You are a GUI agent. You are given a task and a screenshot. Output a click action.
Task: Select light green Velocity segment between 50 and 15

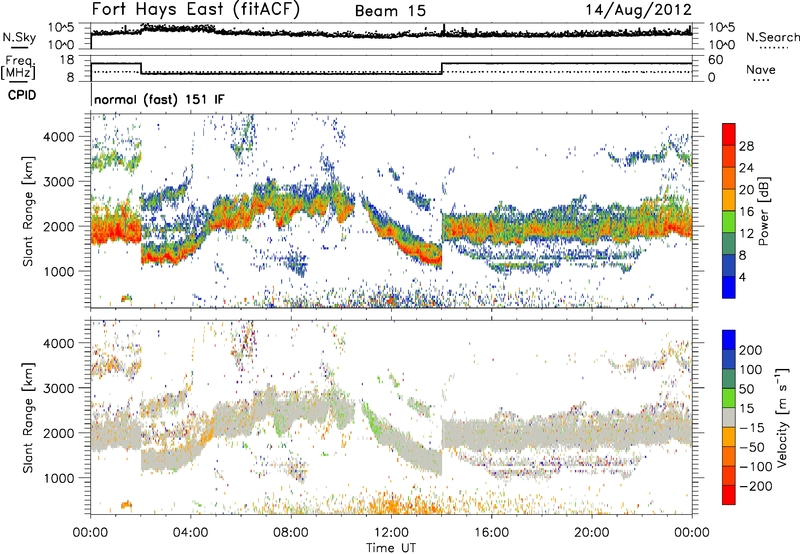pyautogui.click(x=729, y=398)
